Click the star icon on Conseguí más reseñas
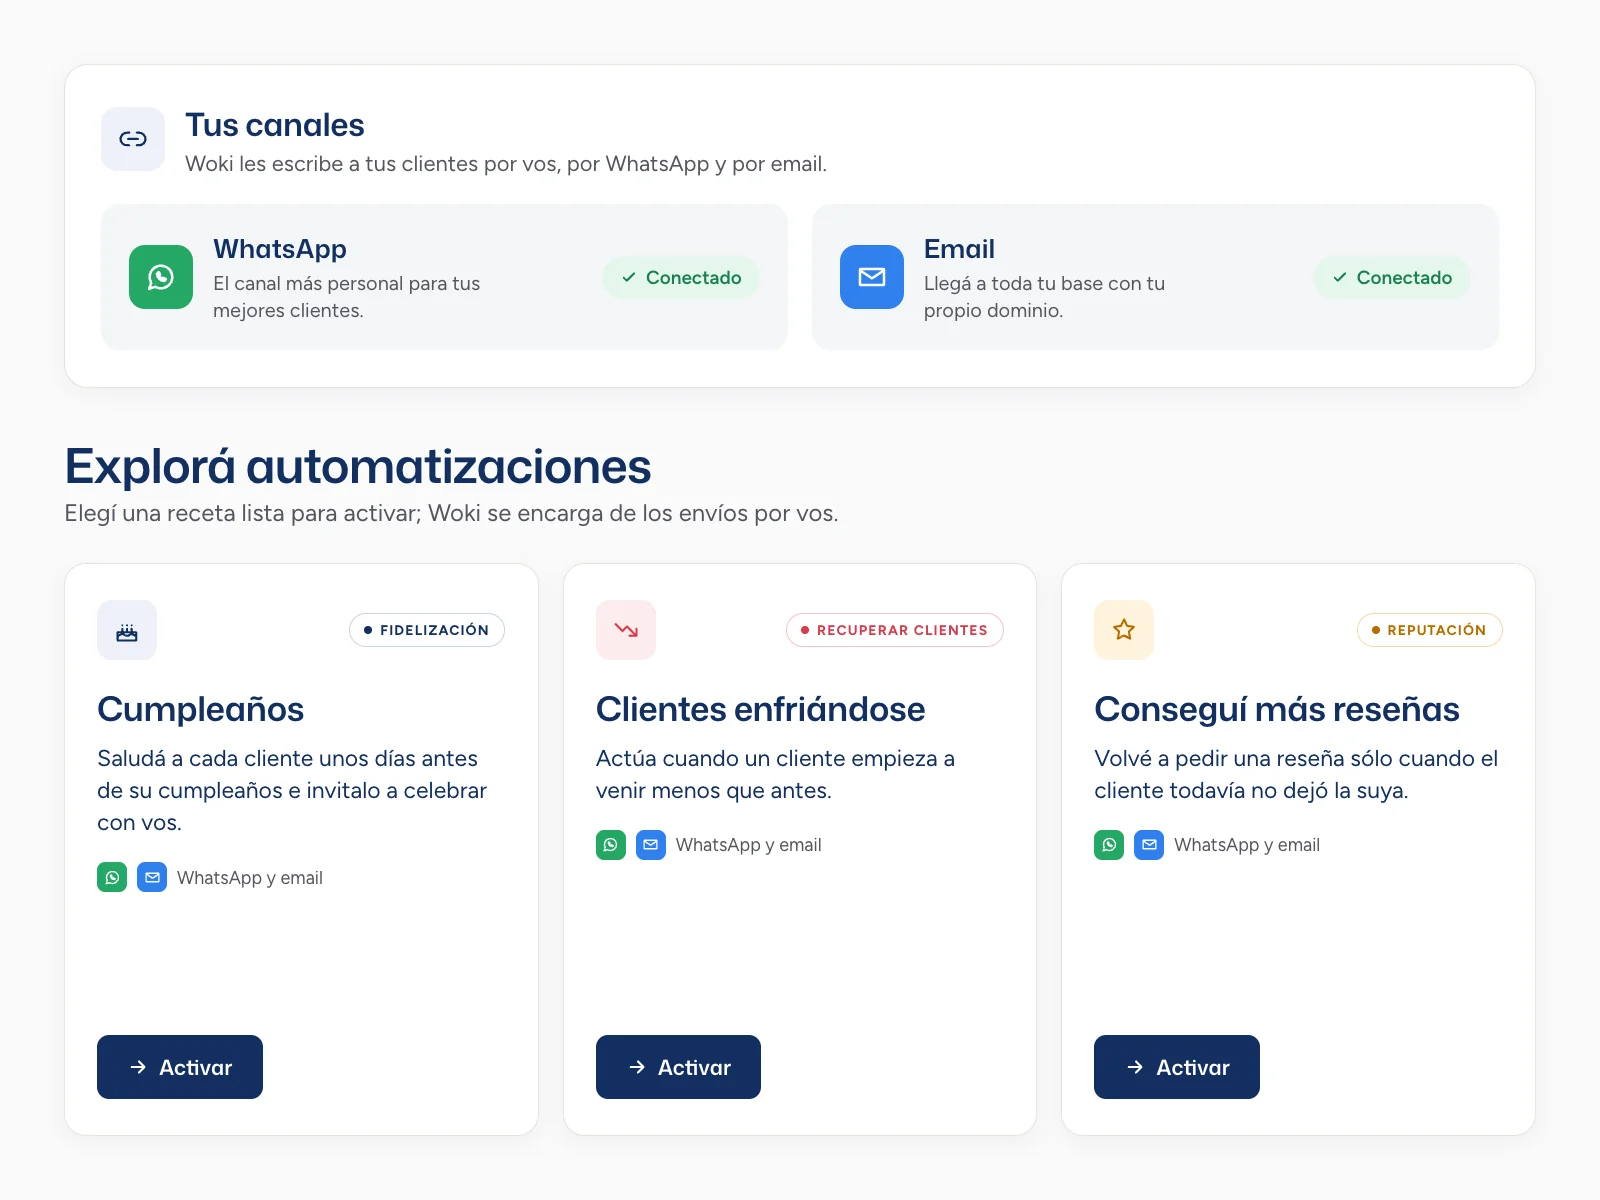Viewport: 1600px width, 1200px height. click(x=1124, y=630)
